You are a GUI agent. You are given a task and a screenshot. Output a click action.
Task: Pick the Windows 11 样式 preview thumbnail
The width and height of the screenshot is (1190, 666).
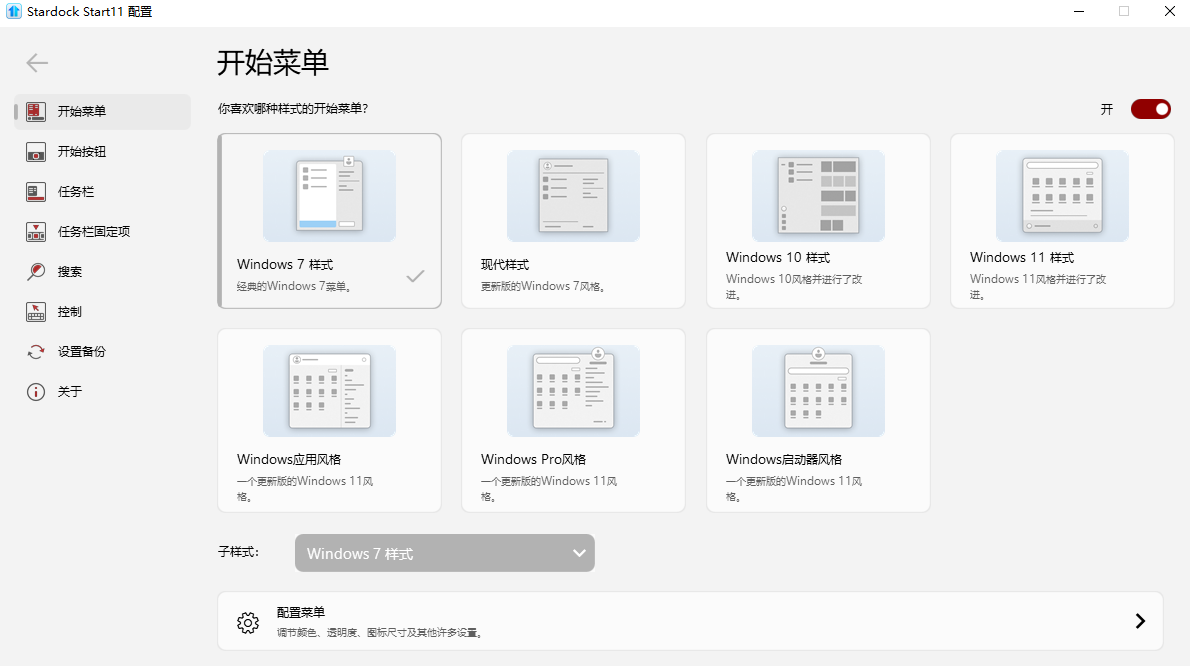coord(1062,196)
